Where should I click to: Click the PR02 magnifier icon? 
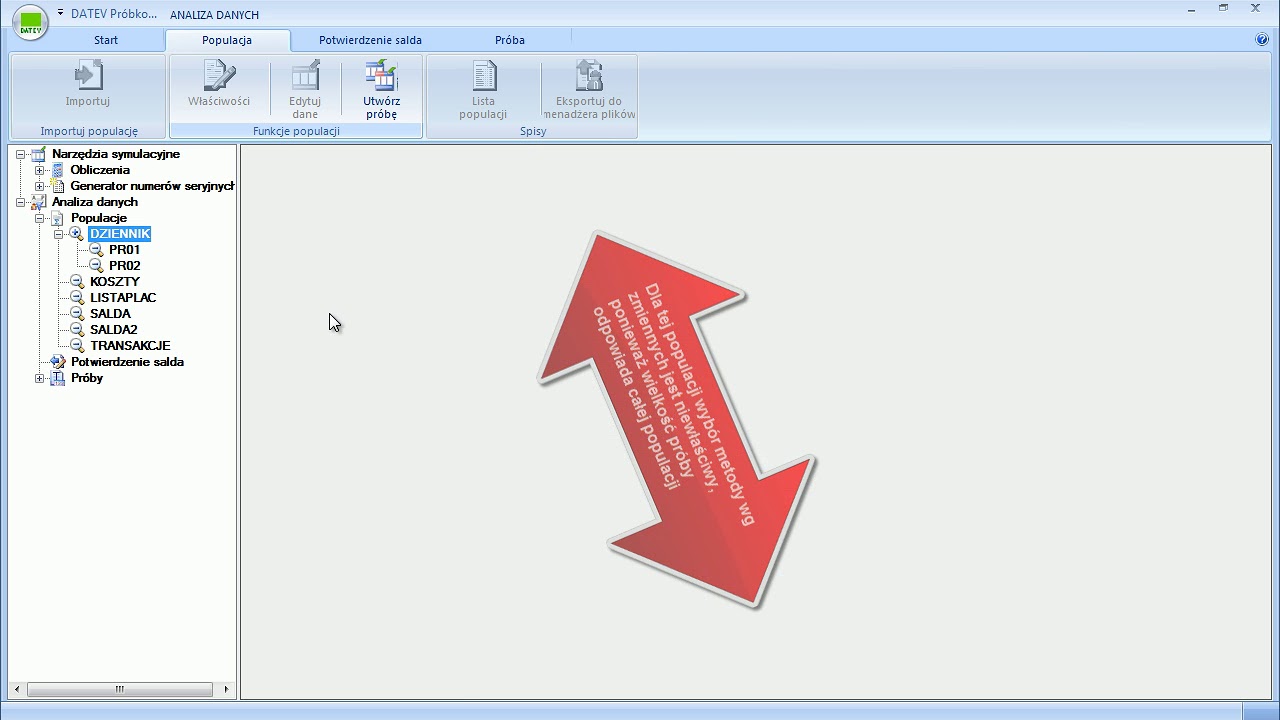(96, 266)
